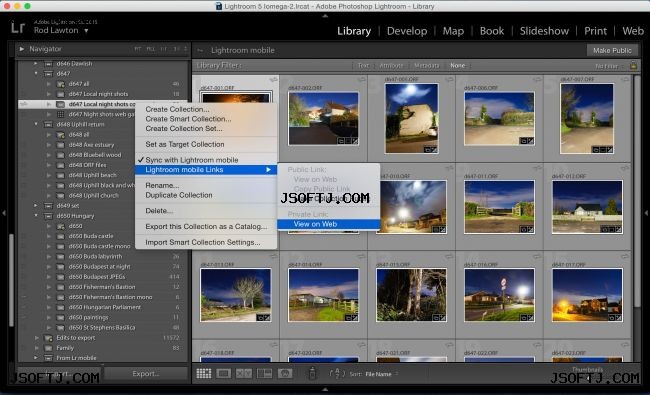The width and height of the screenshot is (650, 395).
Task: Open identity plate dropdown next to Rod Lawton
Action: tap(86, 31)
